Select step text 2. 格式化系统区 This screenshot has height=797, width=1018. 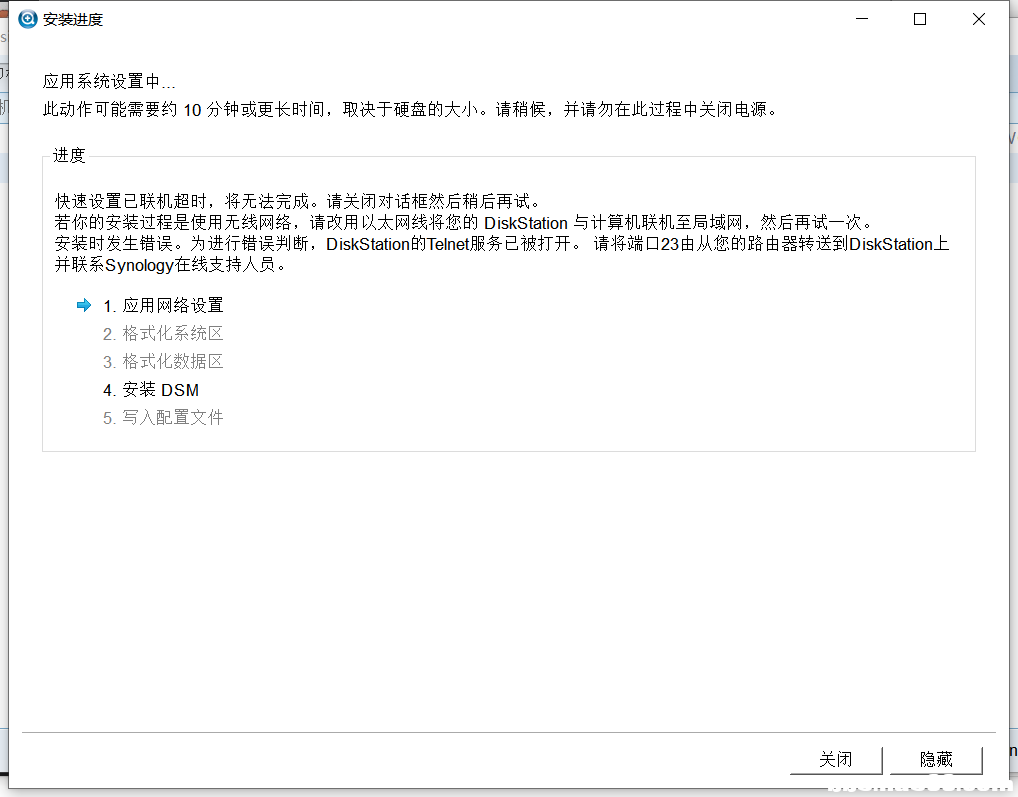[163, 334]
